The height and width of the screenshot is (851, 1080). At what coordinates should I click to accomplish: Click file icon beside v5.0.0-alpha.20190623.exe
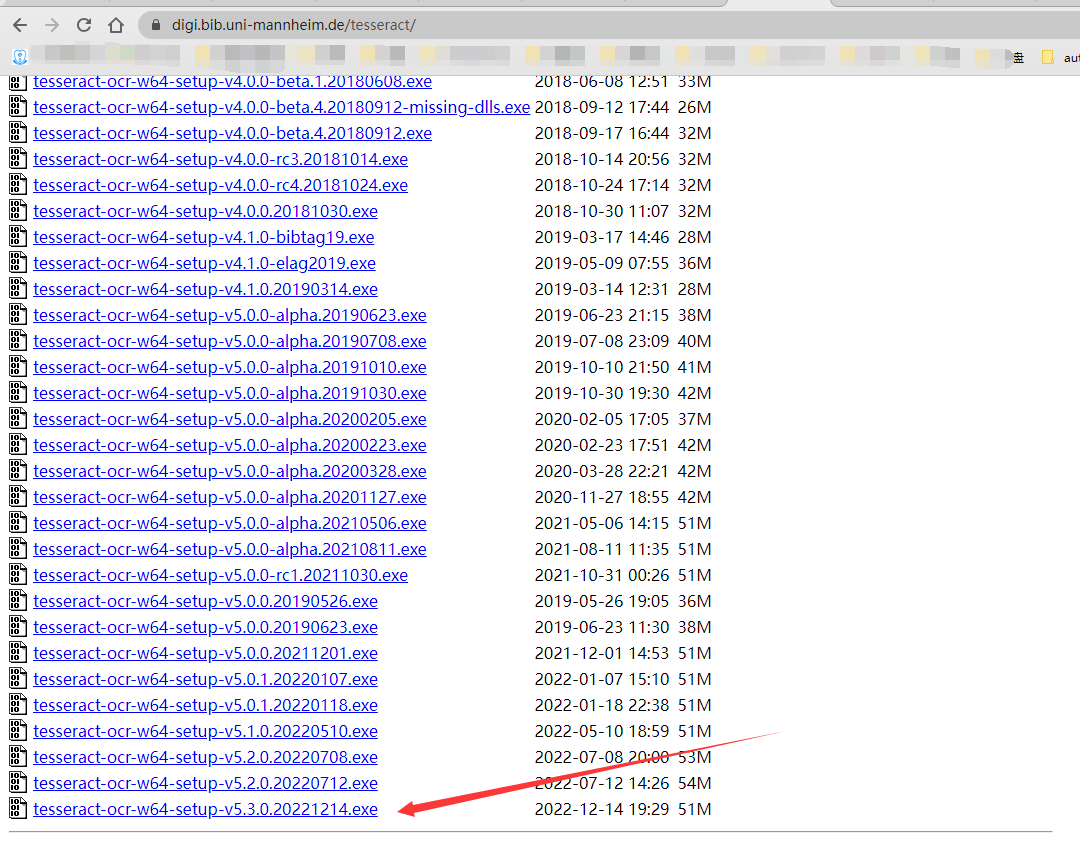click(x=18, y=315)
